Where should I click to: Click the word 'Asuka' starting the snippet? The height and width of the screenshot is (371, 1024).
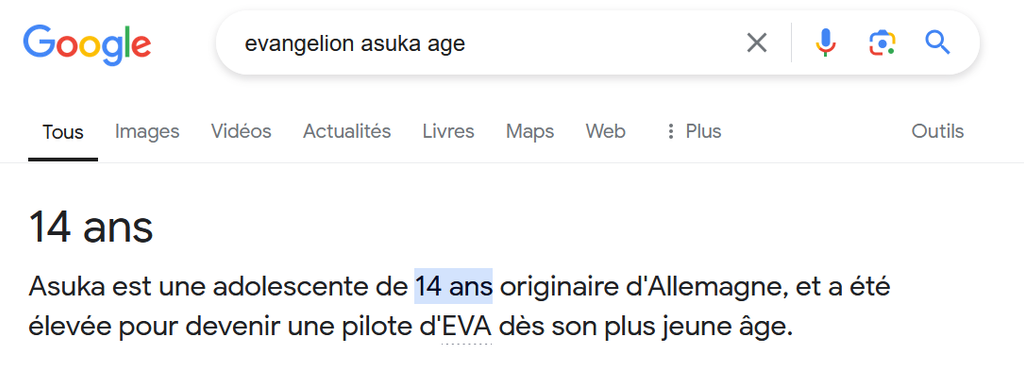coord(63,287)
